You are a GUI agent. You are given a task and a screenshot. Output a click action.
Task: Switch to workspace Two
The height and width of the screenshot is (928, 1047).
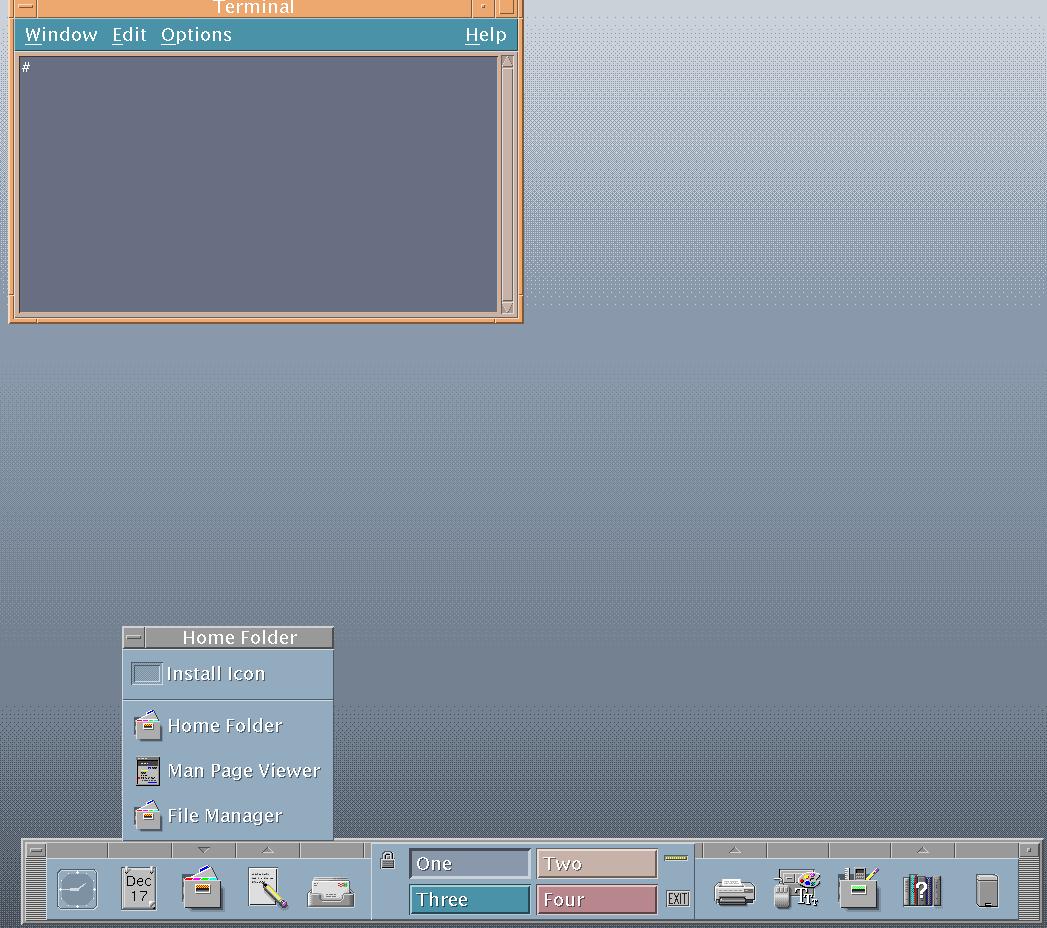(596, 864)
